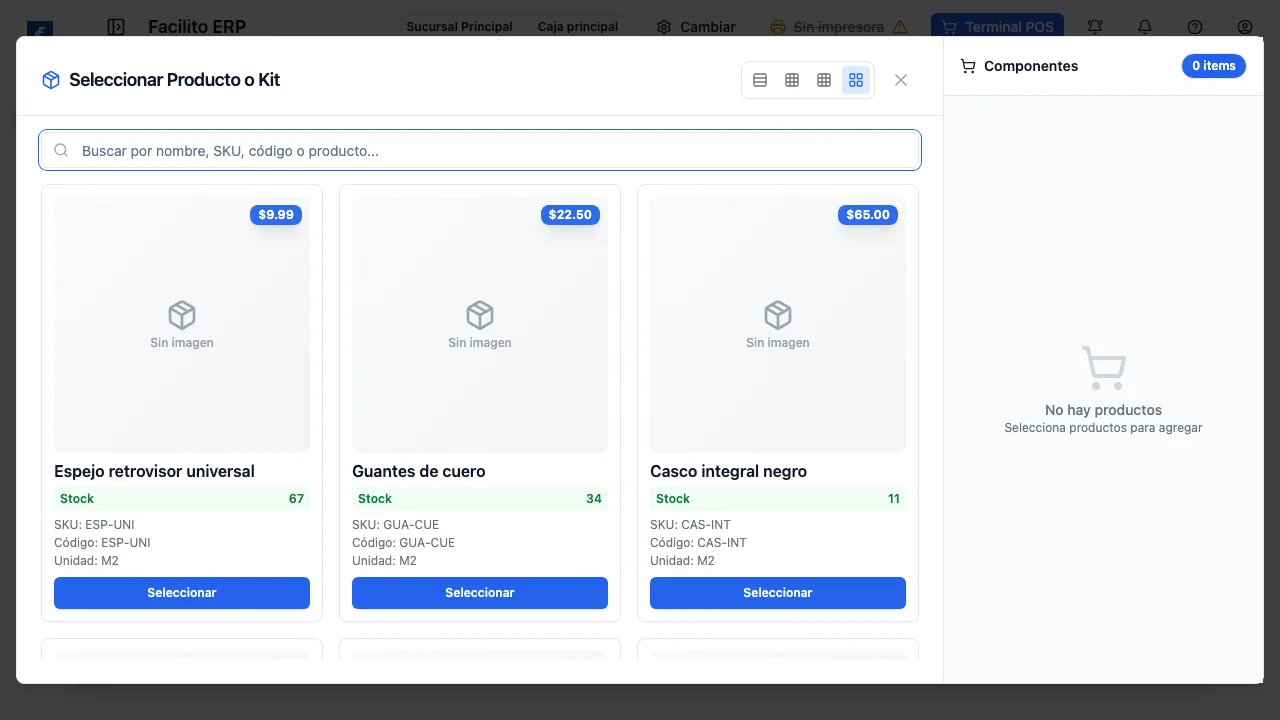Click the SKU: ESP-UNI line
This screenshot has width=1280, height=720.
click(94, 525)
